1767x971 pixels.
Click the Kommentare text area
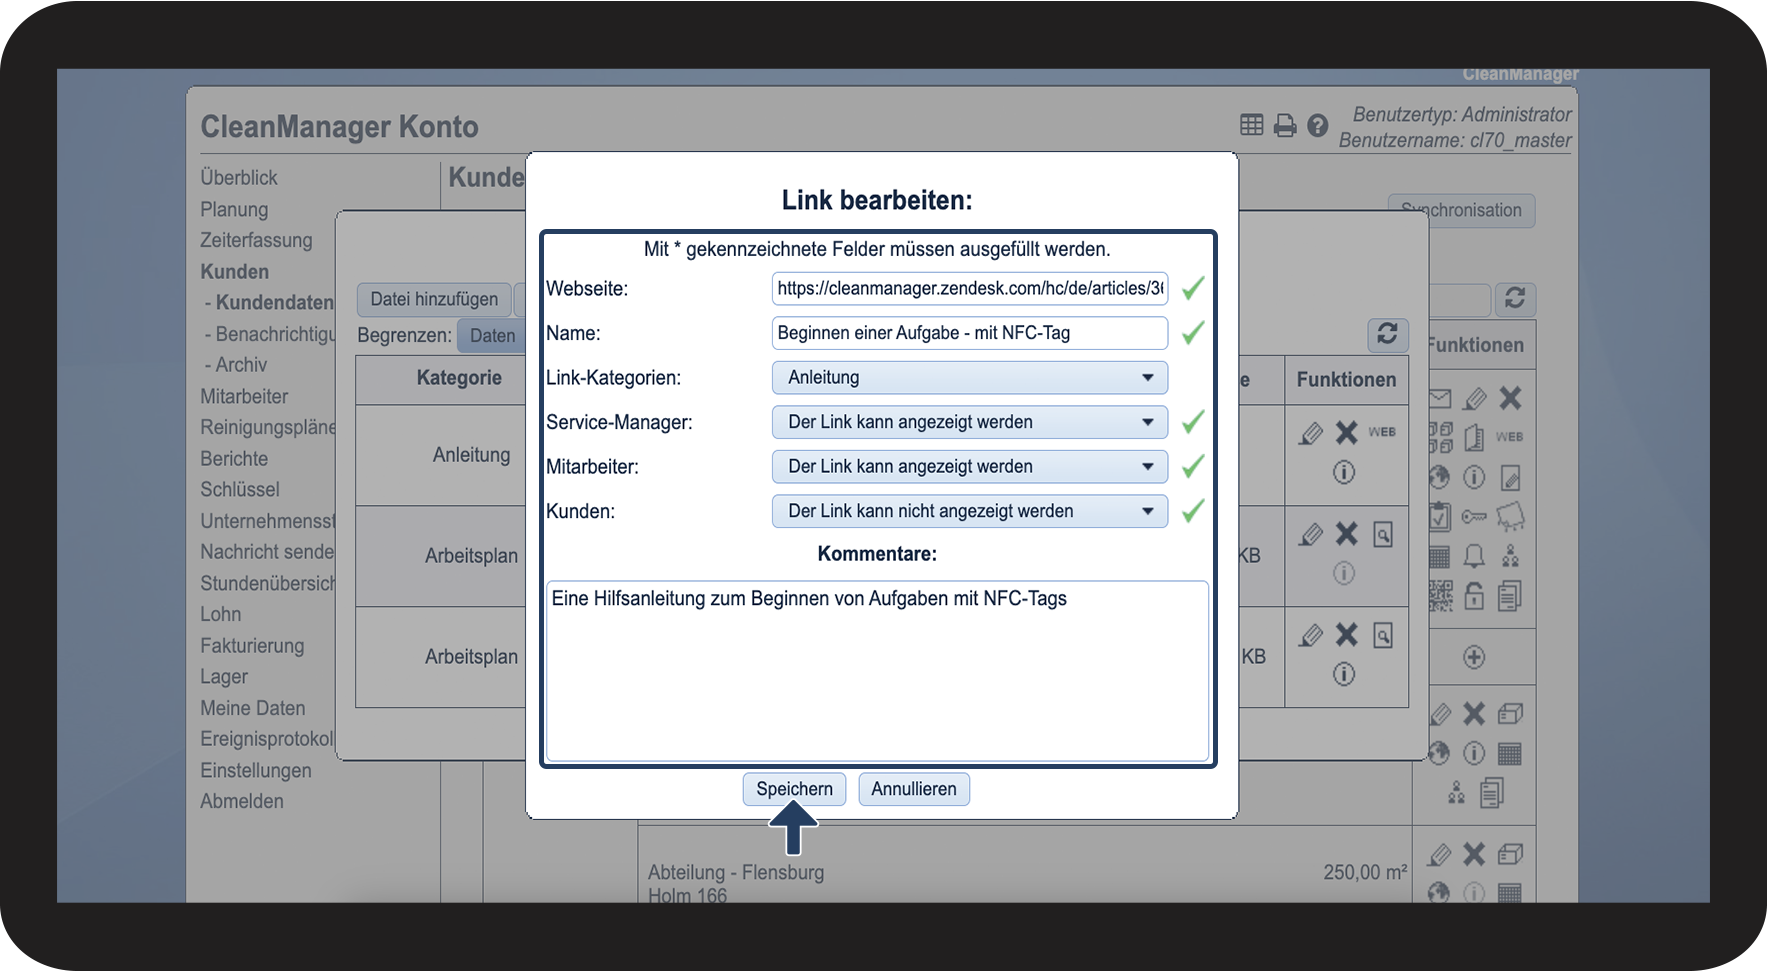coord(877,671)
